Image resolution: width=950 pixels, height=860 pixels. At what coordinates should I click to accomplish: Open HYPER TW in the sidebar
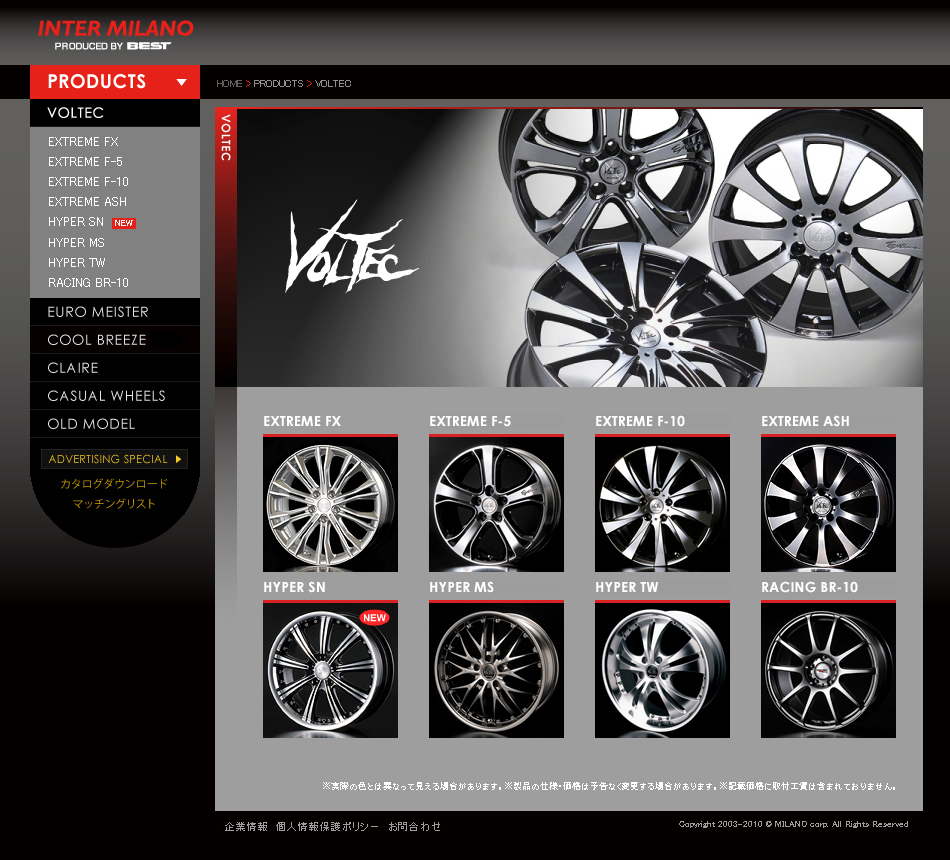[76, 262]
